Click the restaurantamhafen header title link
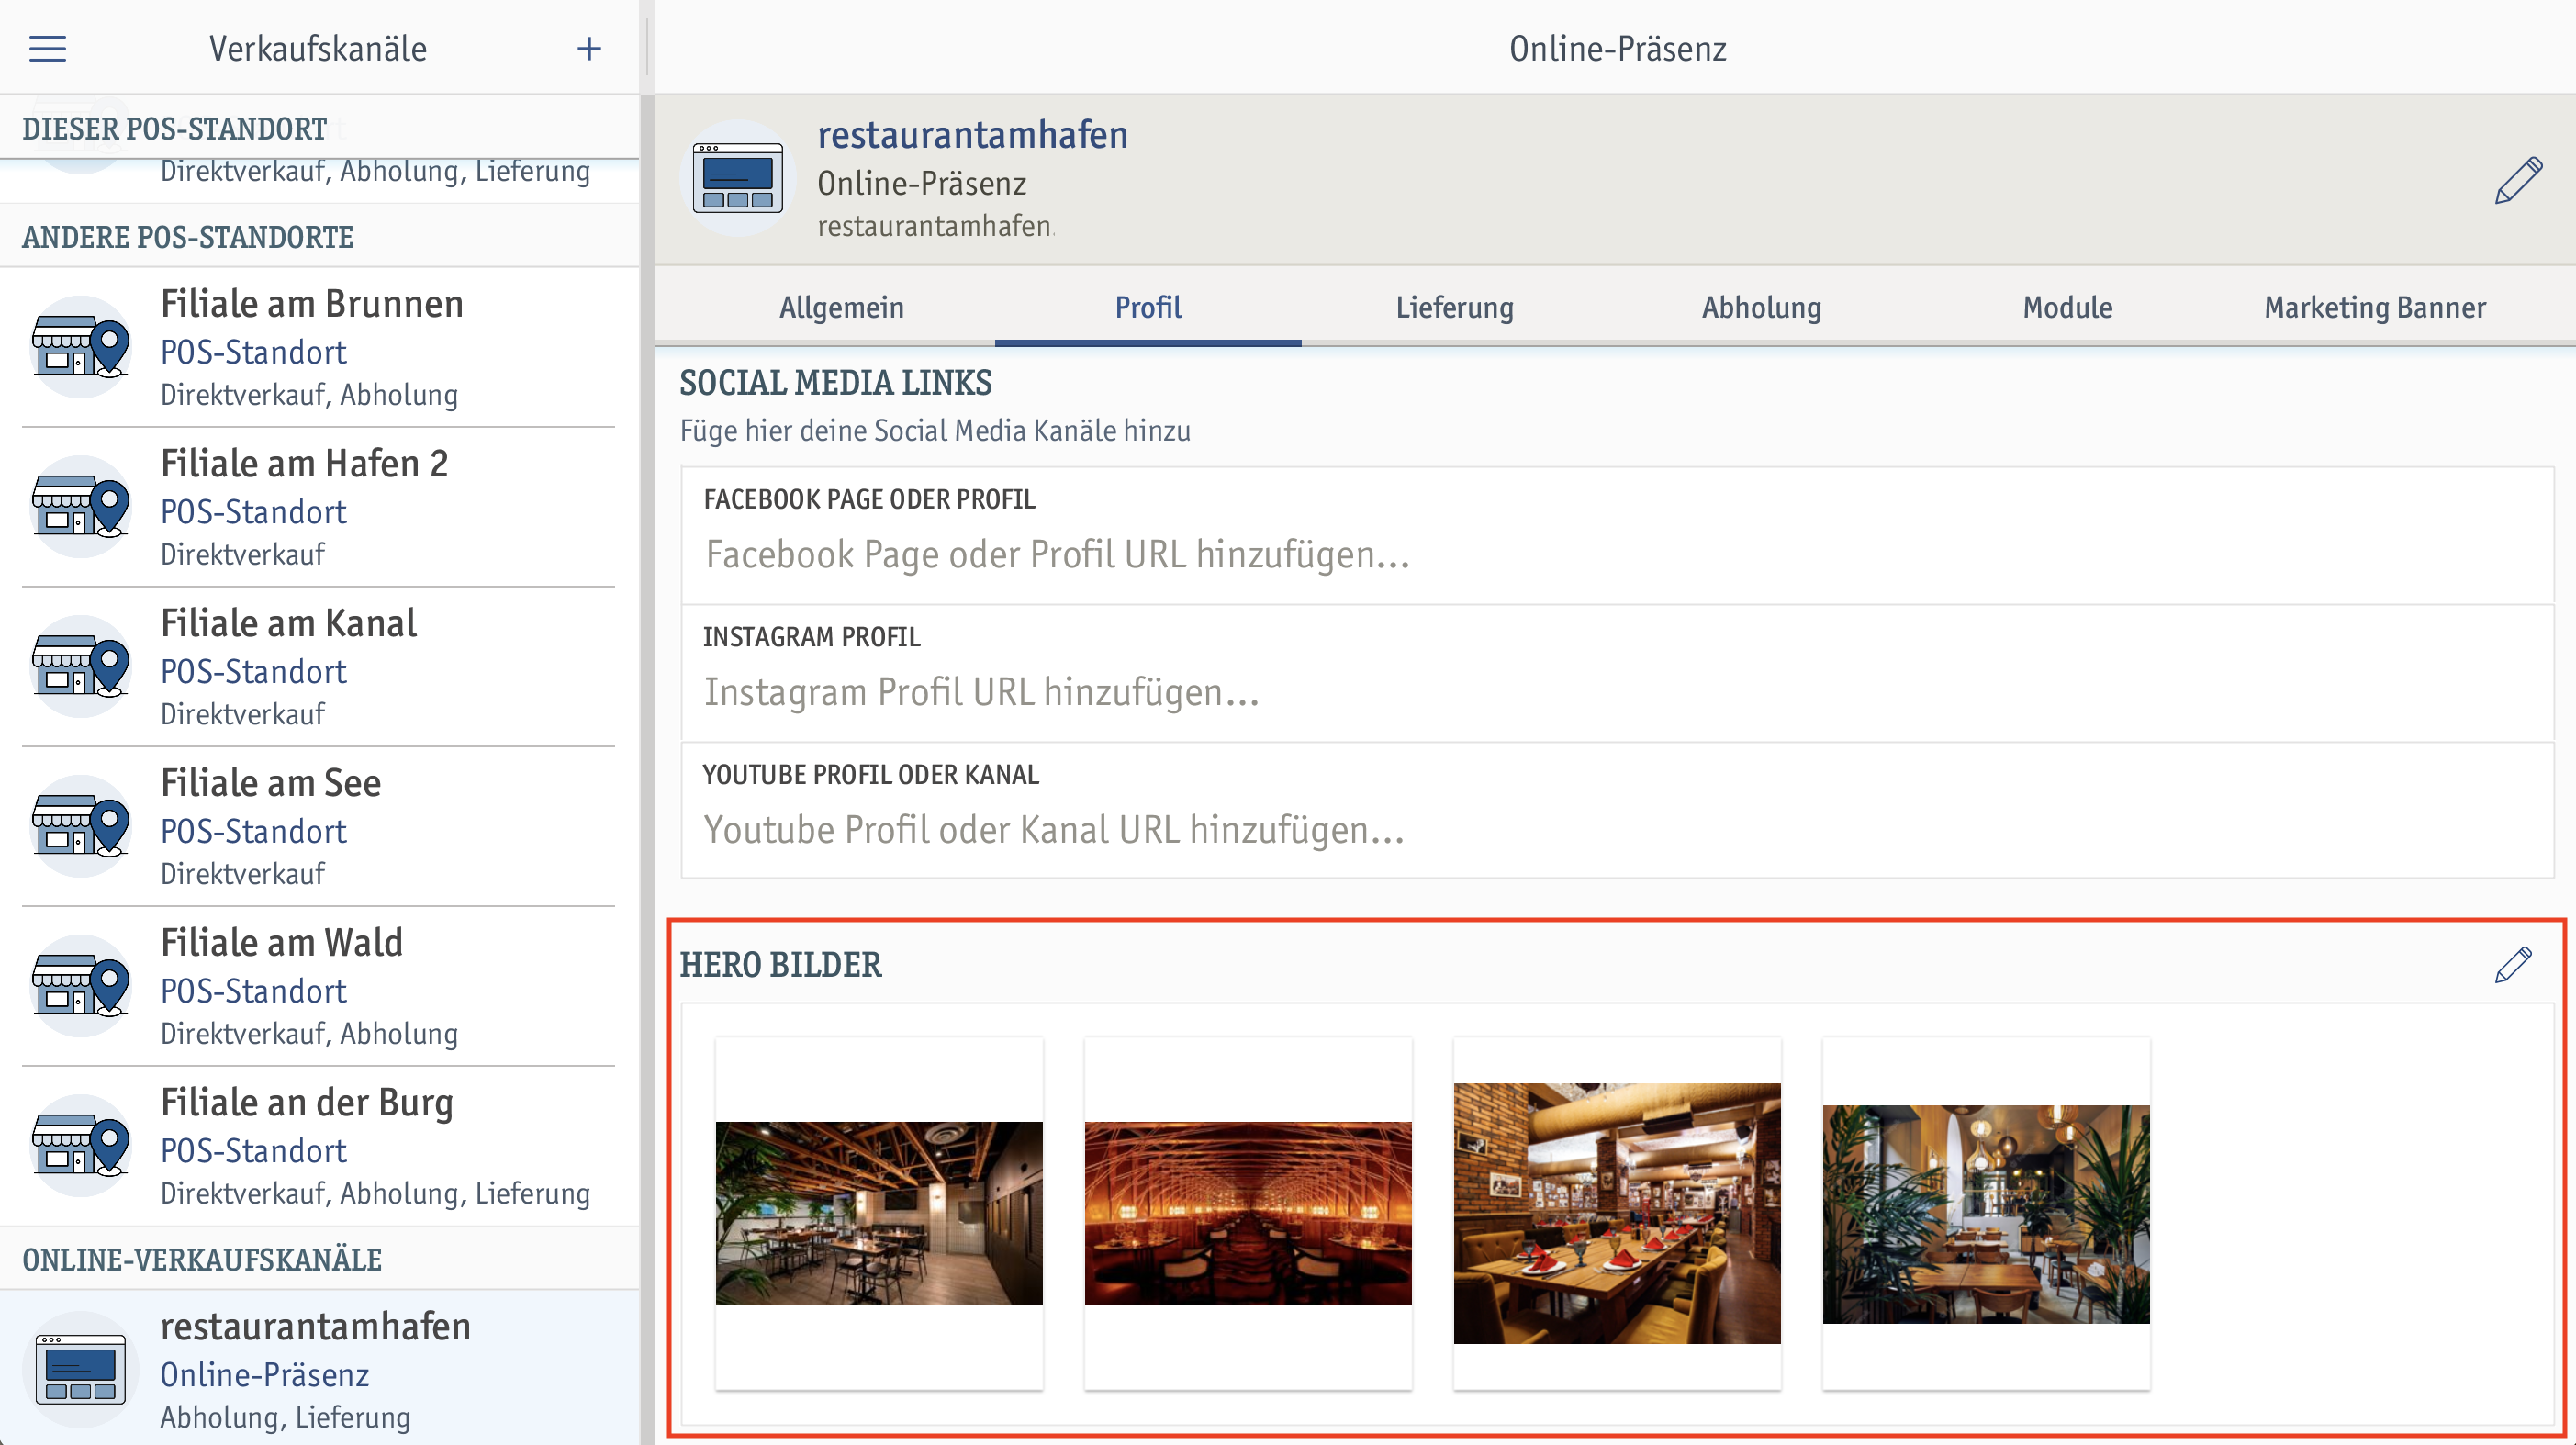This screenshot has height=1445, width=2576. pyautogui.click(x=972, y=134)
